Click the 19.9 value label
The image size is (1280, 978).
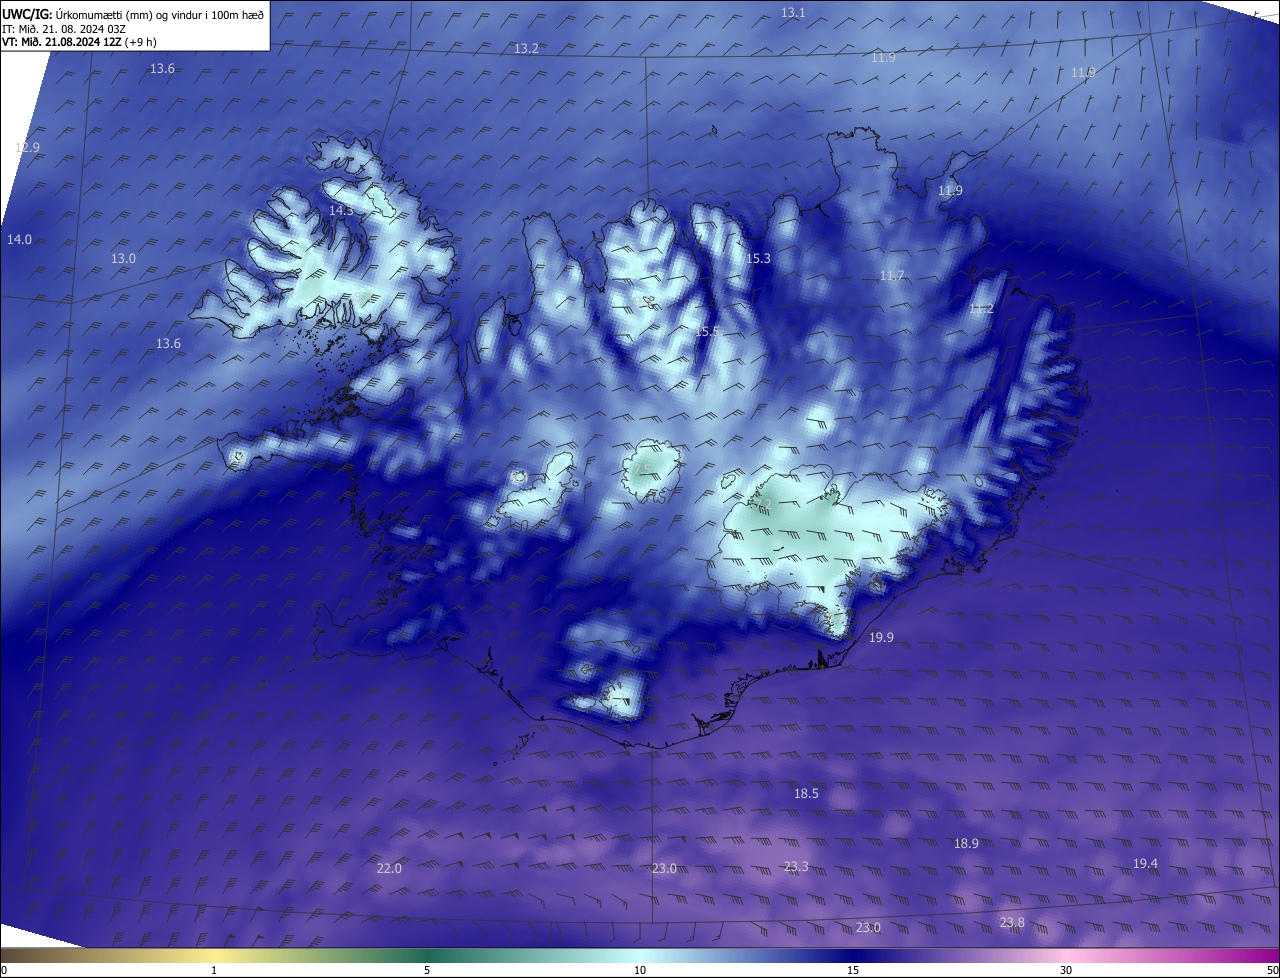881,637
